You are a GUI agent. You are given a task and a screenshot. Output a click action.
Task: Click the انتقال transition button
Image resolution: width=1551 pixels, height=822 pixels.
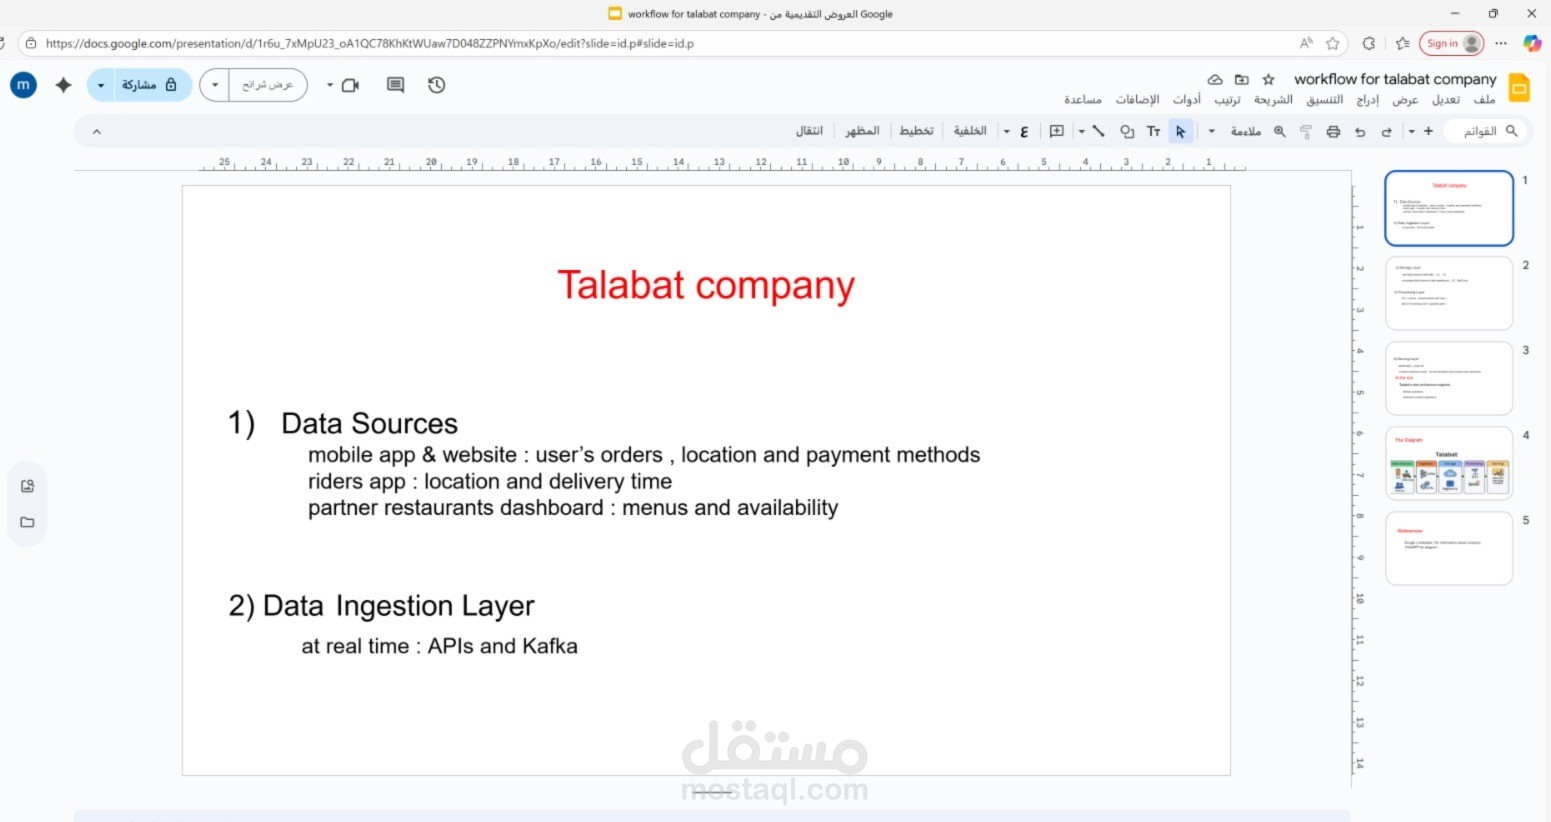(809, 131)
